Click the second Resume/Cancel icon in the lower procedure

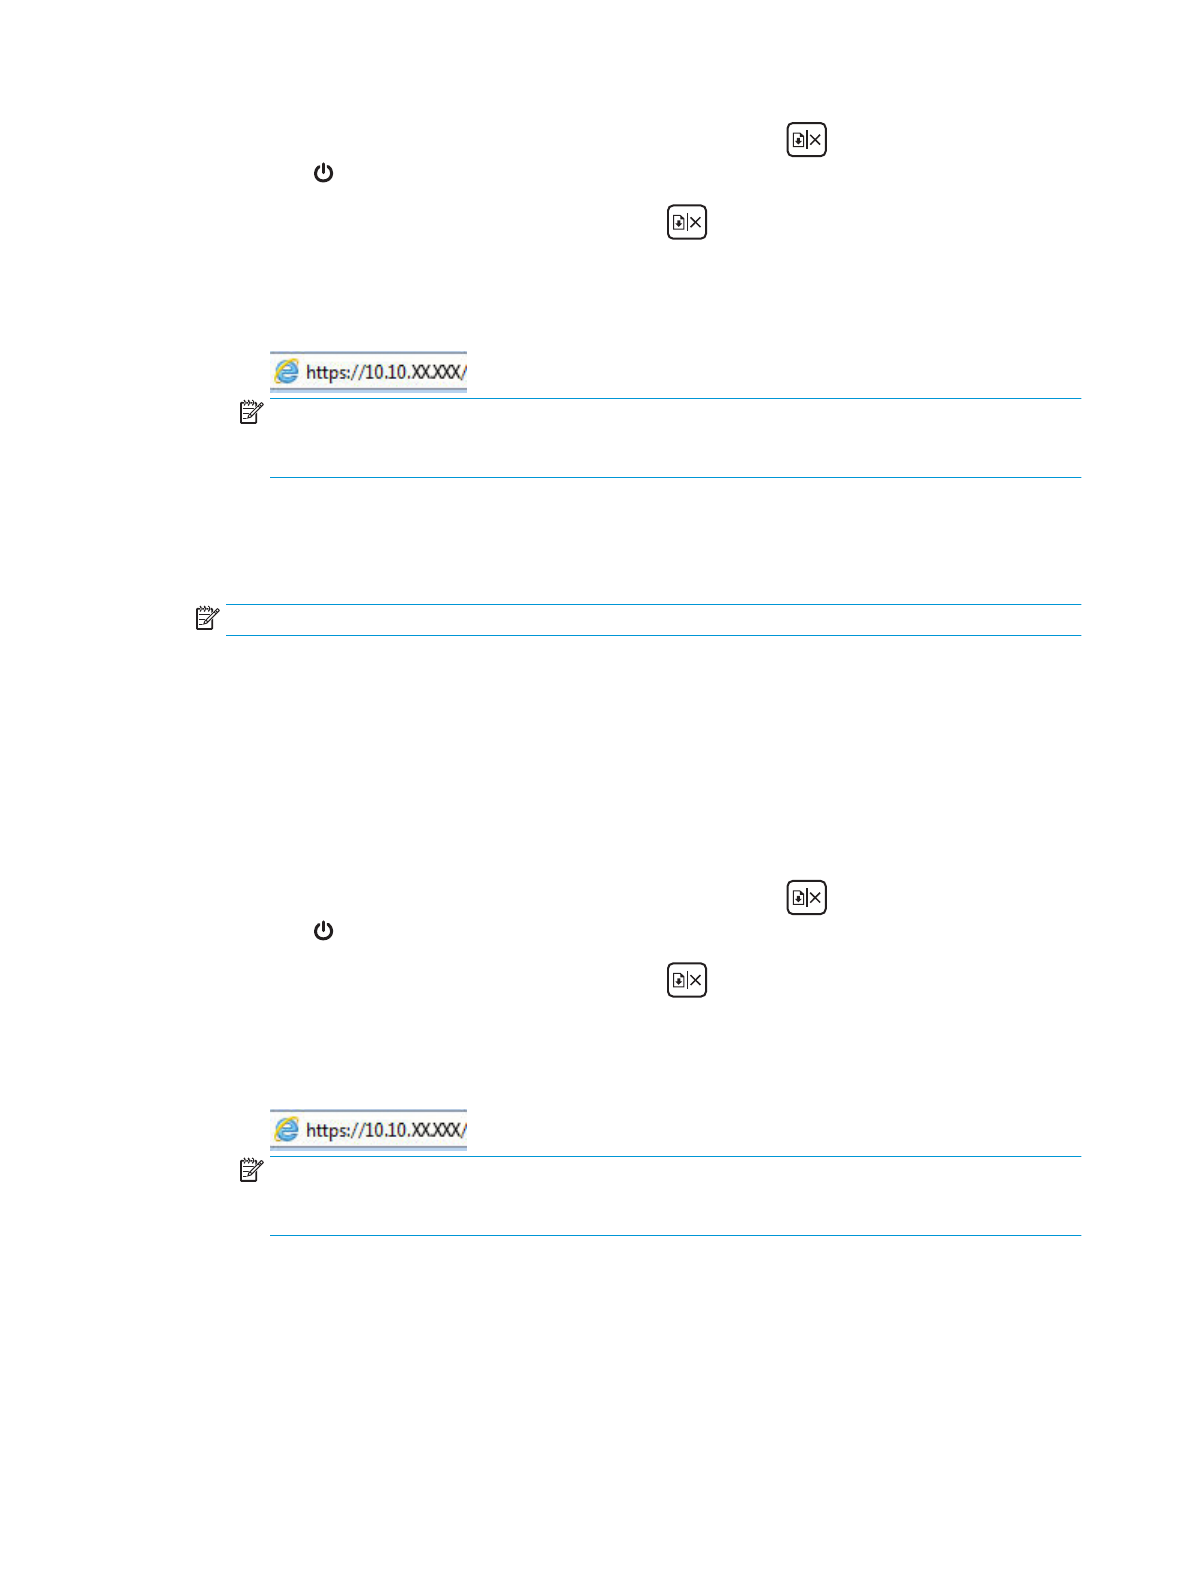tap(687, 980)
